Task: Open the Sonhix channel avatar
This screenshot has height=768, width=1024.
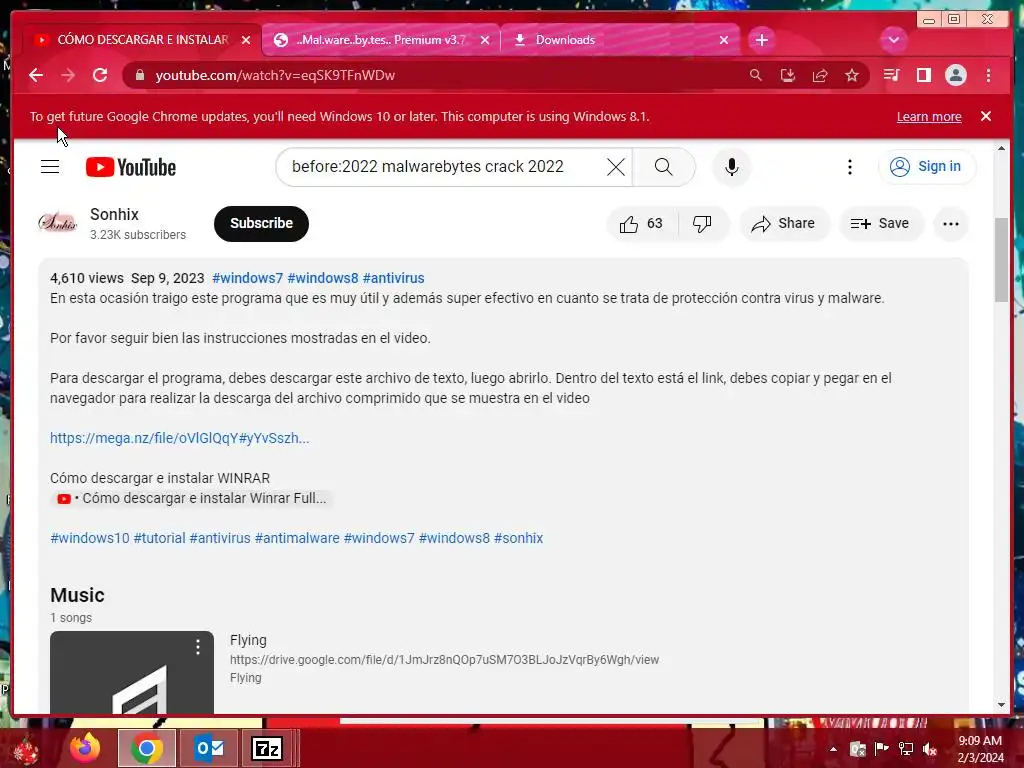Action: tap(57, 223)
